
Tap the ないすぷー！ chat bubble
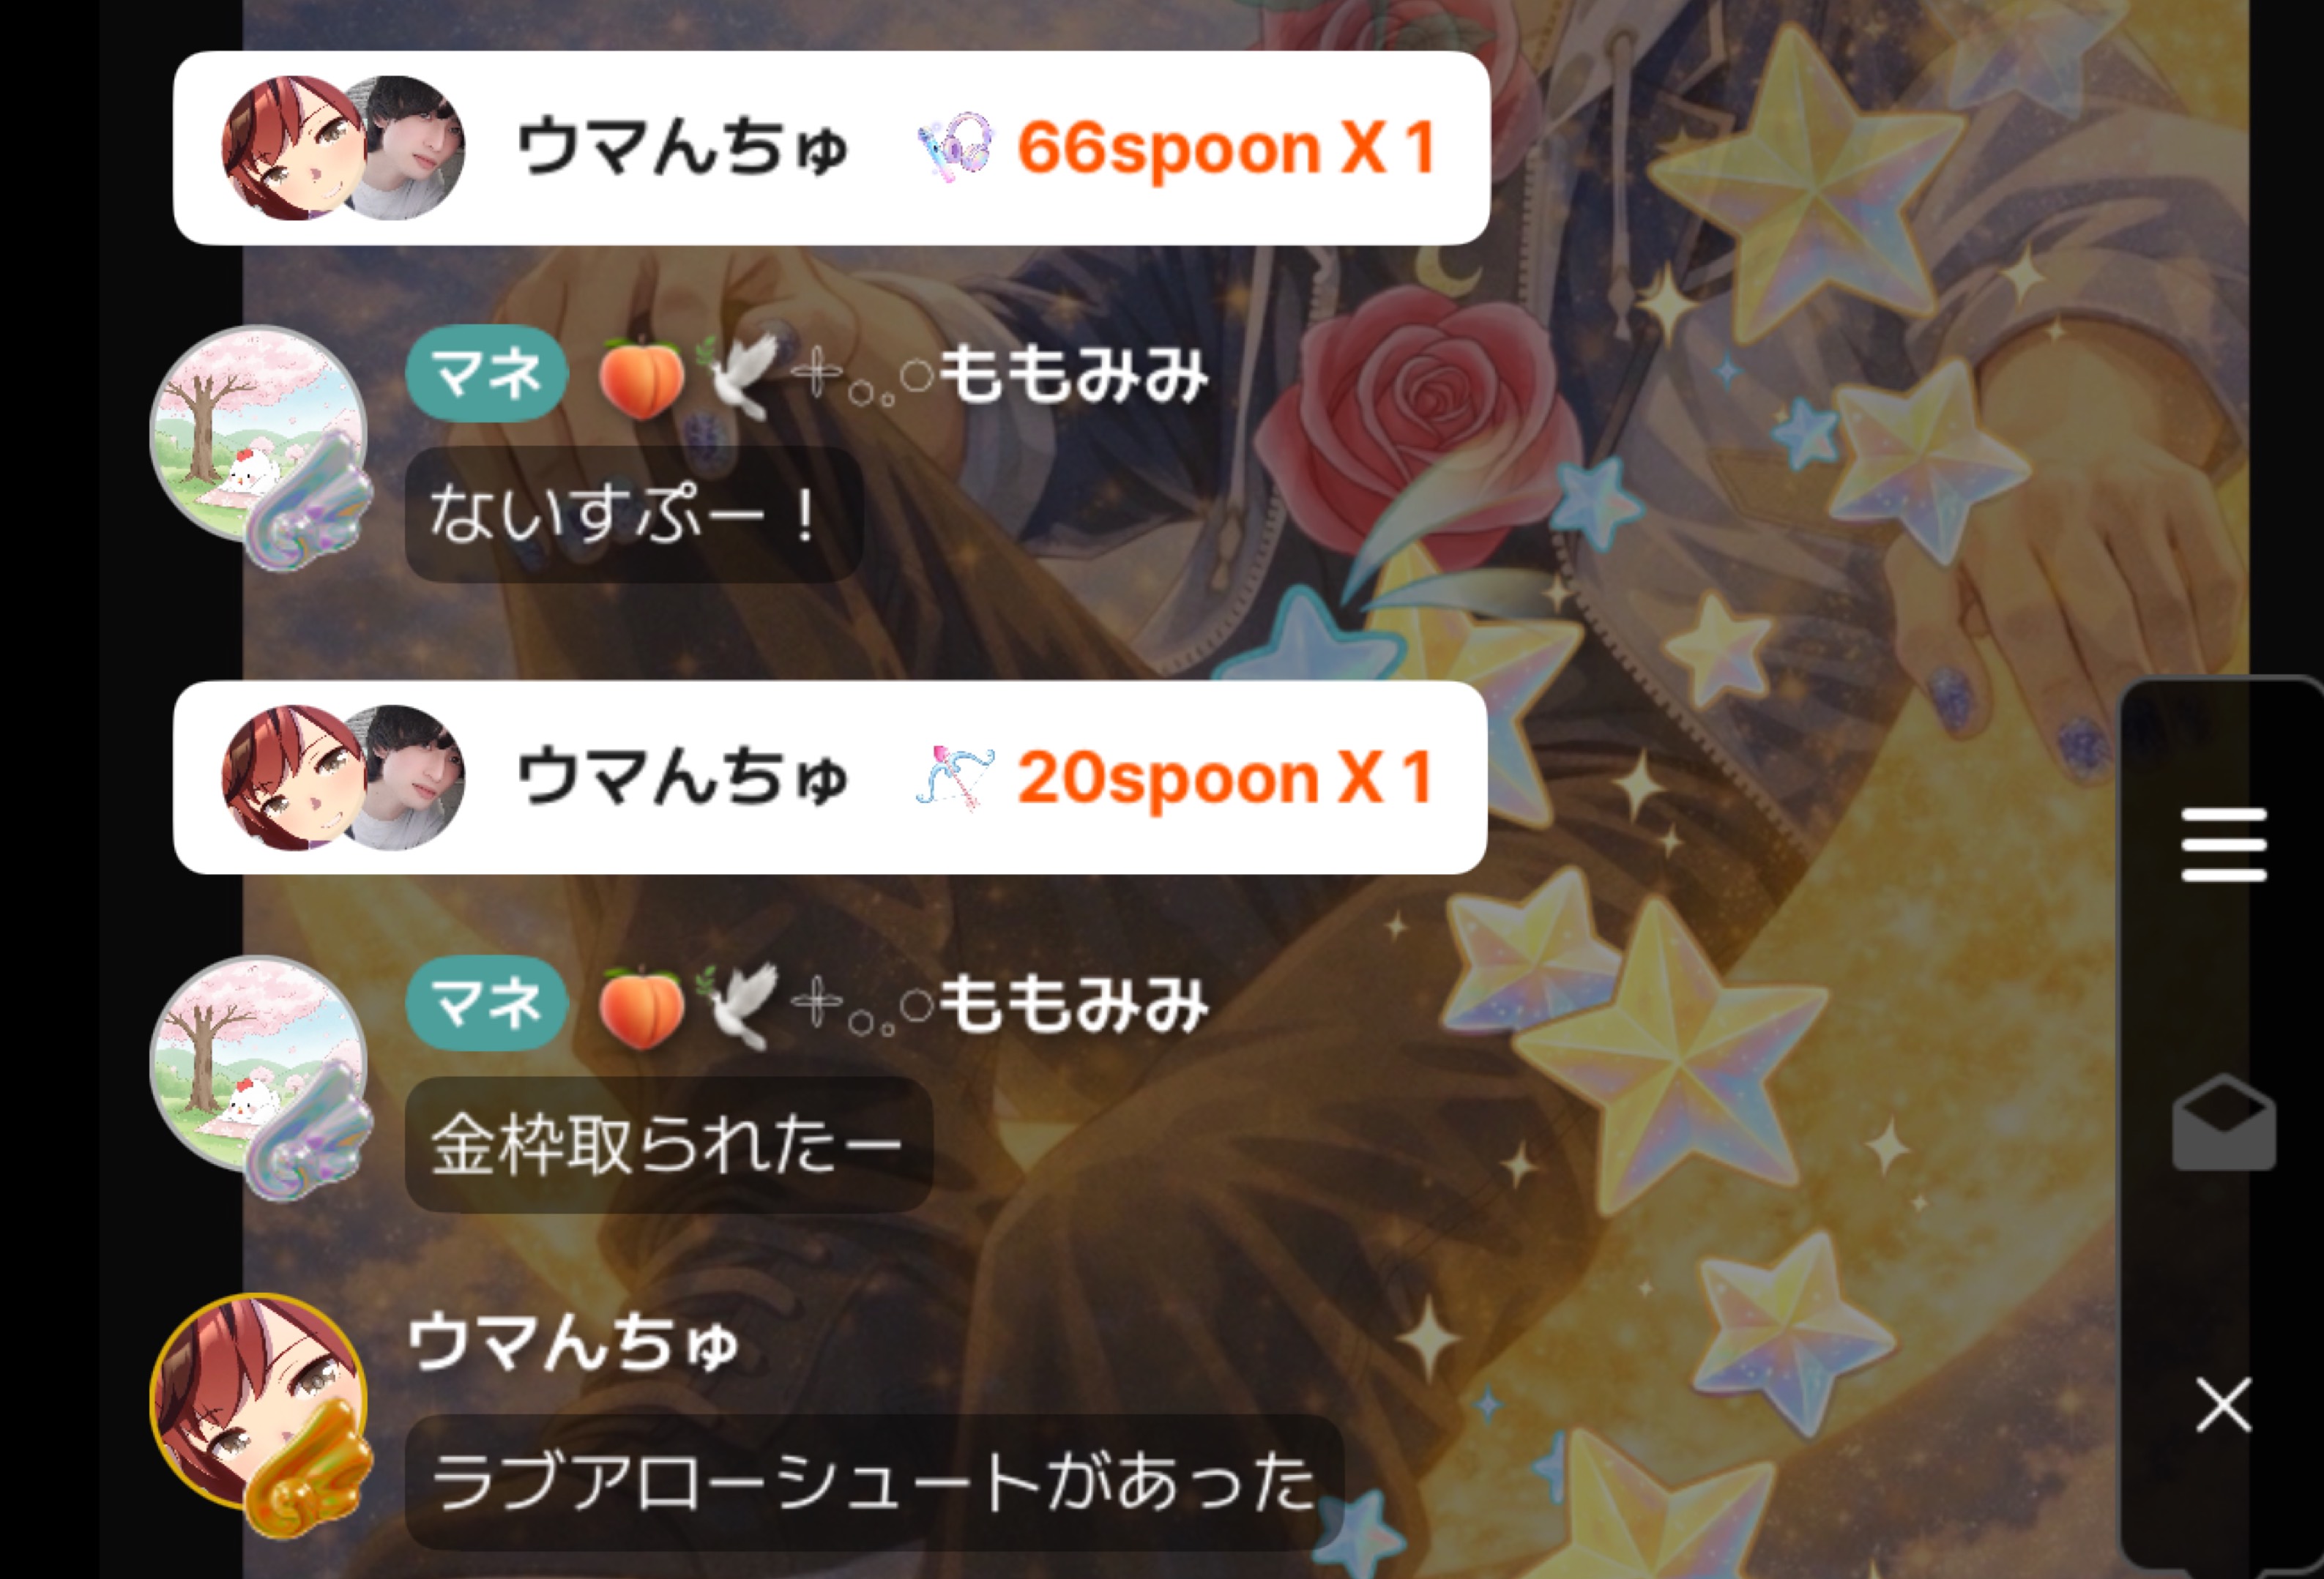(x=634, y=514)
